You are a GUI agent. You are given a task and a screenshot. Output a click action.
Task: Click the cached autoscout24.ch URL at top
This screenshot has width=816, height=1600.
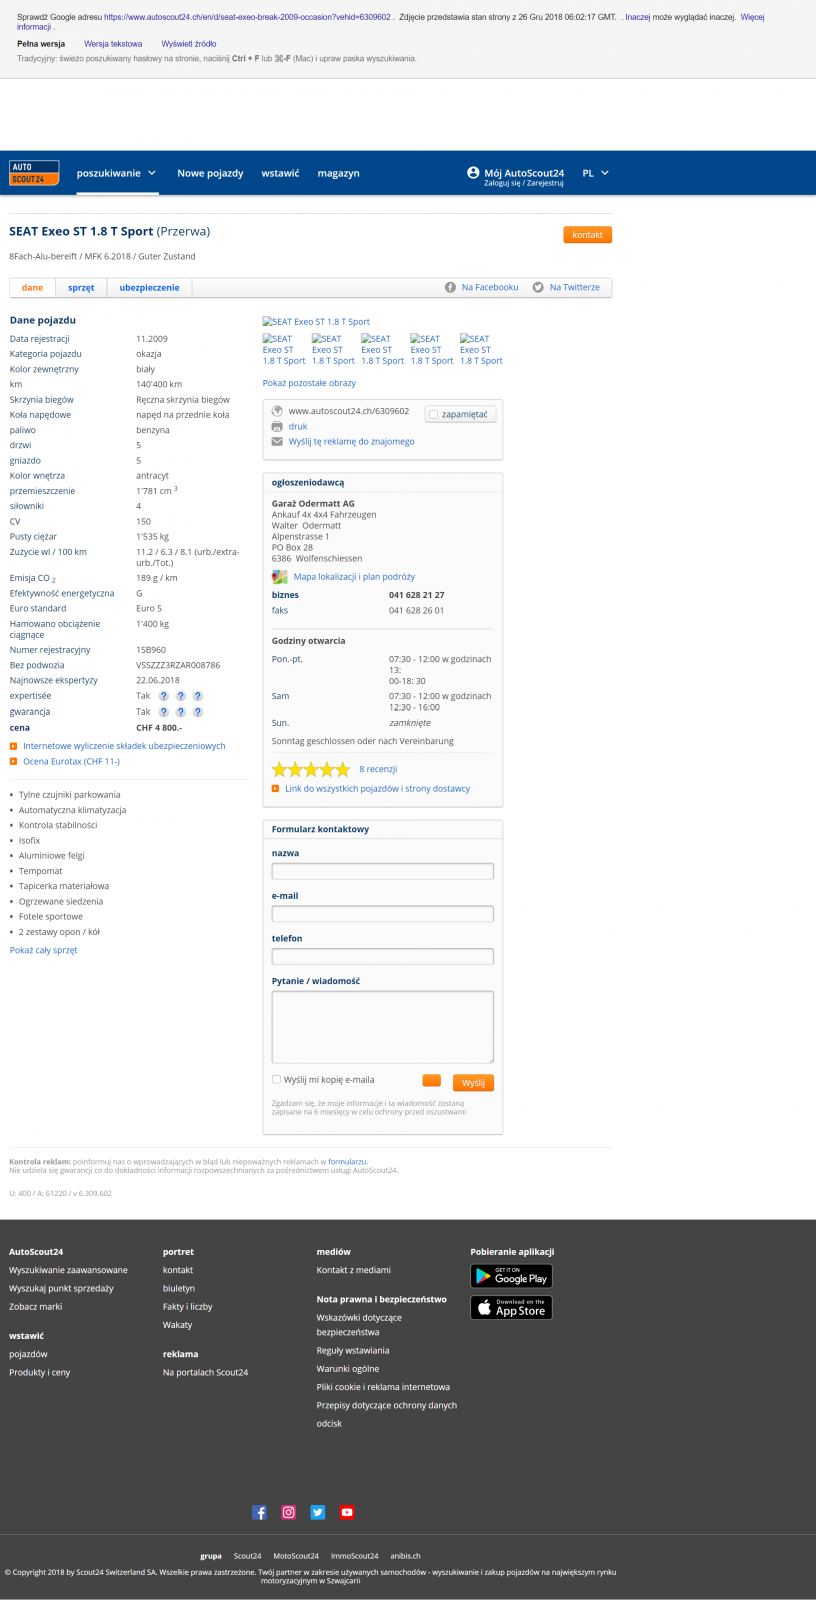(247, 17)
